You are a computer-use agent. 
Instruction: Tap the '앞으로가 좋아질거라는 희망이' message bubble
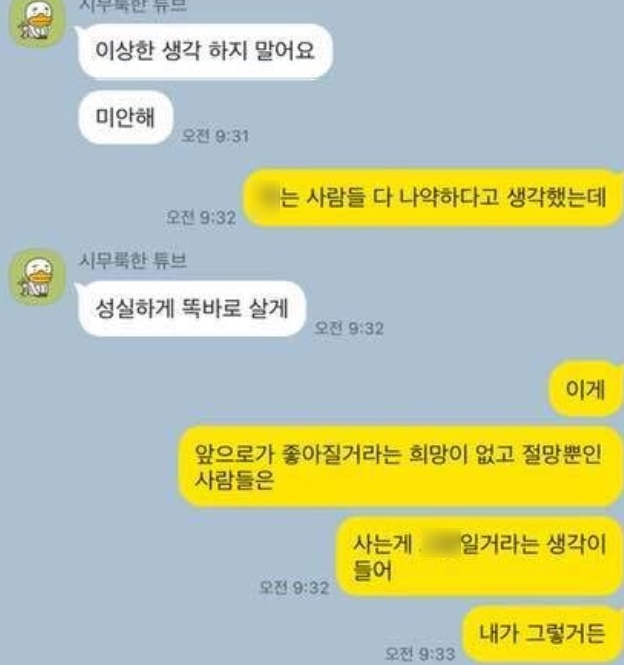pyautogui.click(x=401, y=467)
